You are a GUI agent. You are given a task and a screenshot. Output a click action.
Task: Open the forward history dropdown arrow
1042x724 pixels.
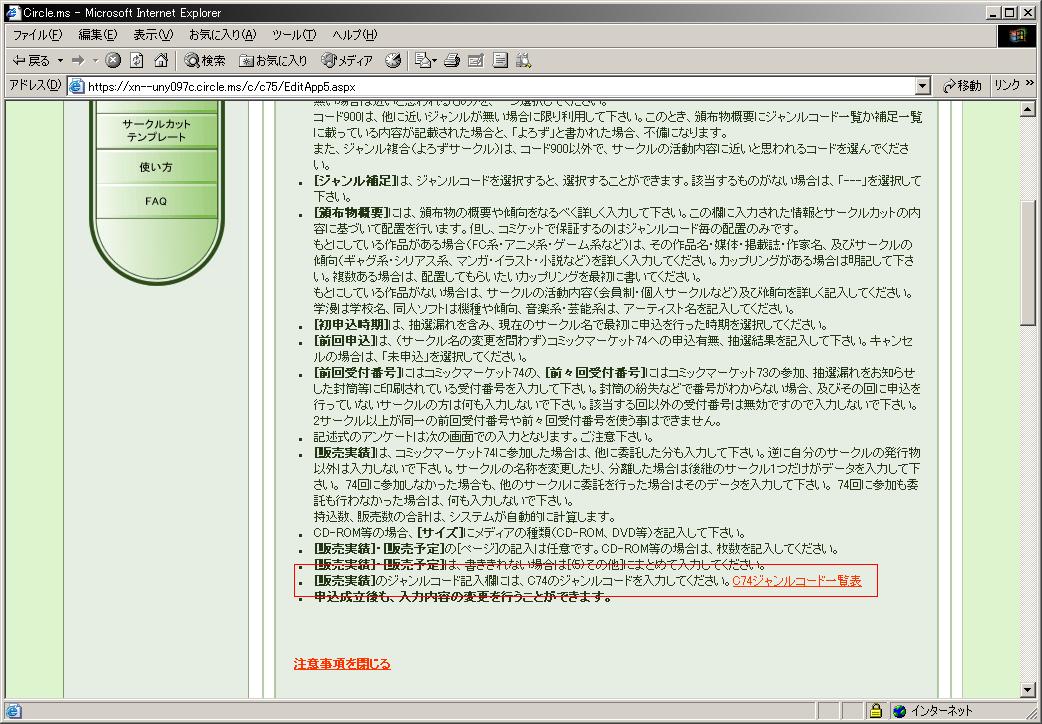click(x=94, y=60)
